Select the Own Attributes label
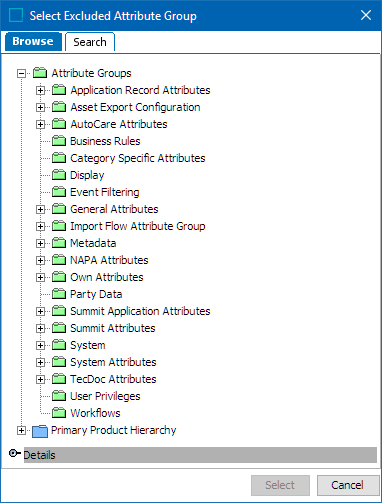The width and height of the screenshot is (382, 503). click(x=107, y=277)
